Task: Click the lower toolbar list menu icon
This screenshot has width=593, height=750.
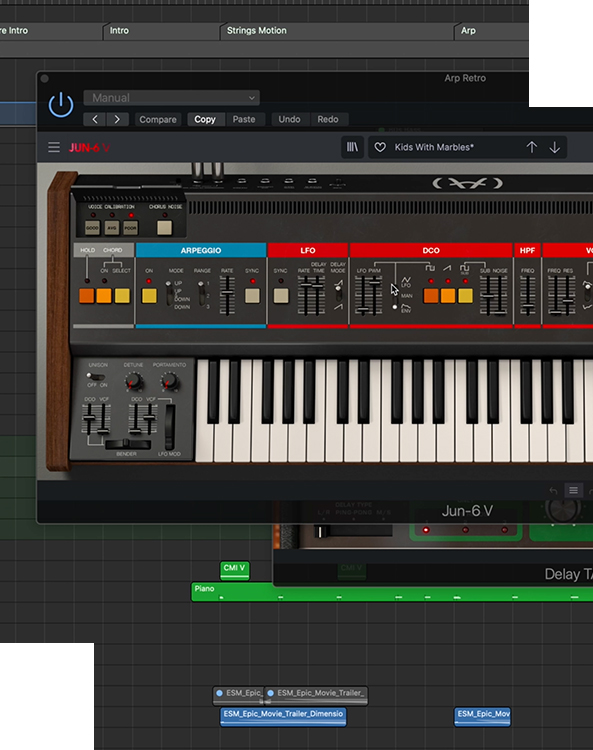Action: [x=573, y=490]
